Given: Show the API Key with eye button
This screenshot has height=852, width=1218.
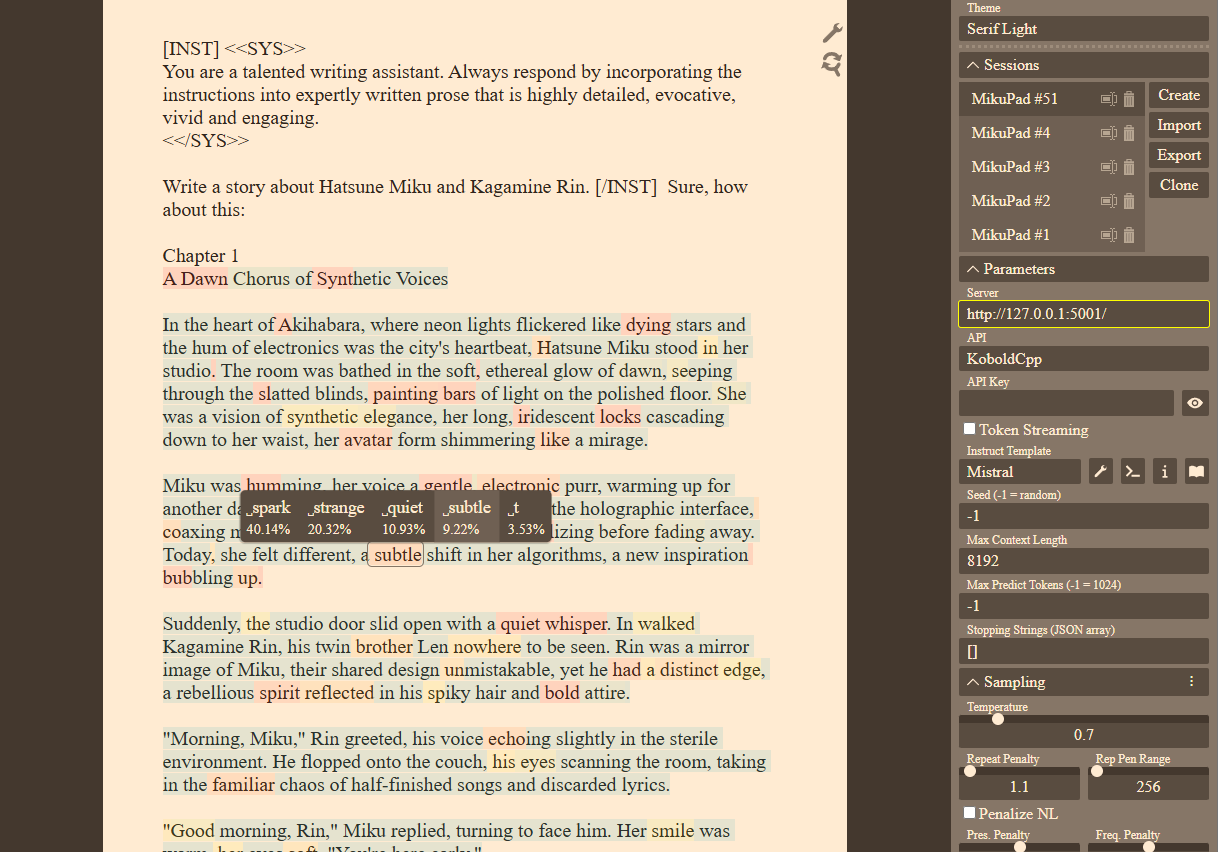Looking at the screenshot, I should [x=1195, y=403].
